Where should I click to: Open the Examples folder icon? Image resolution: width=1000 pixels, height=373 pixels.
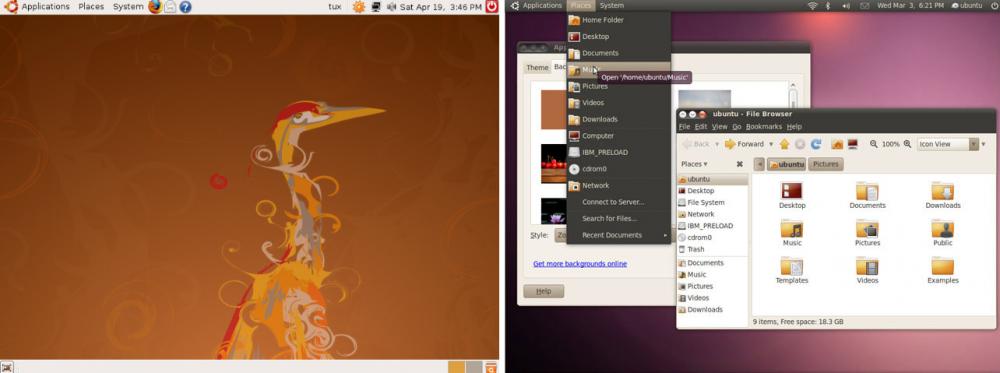943,271
